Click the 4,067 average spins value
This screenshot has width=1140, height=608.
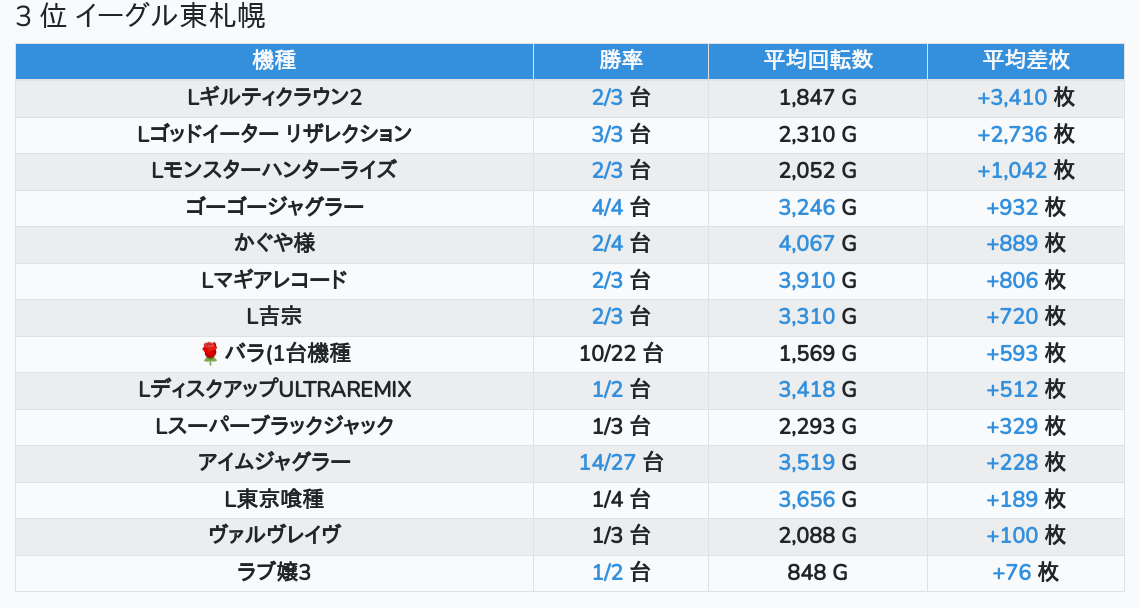pos(806,243)
